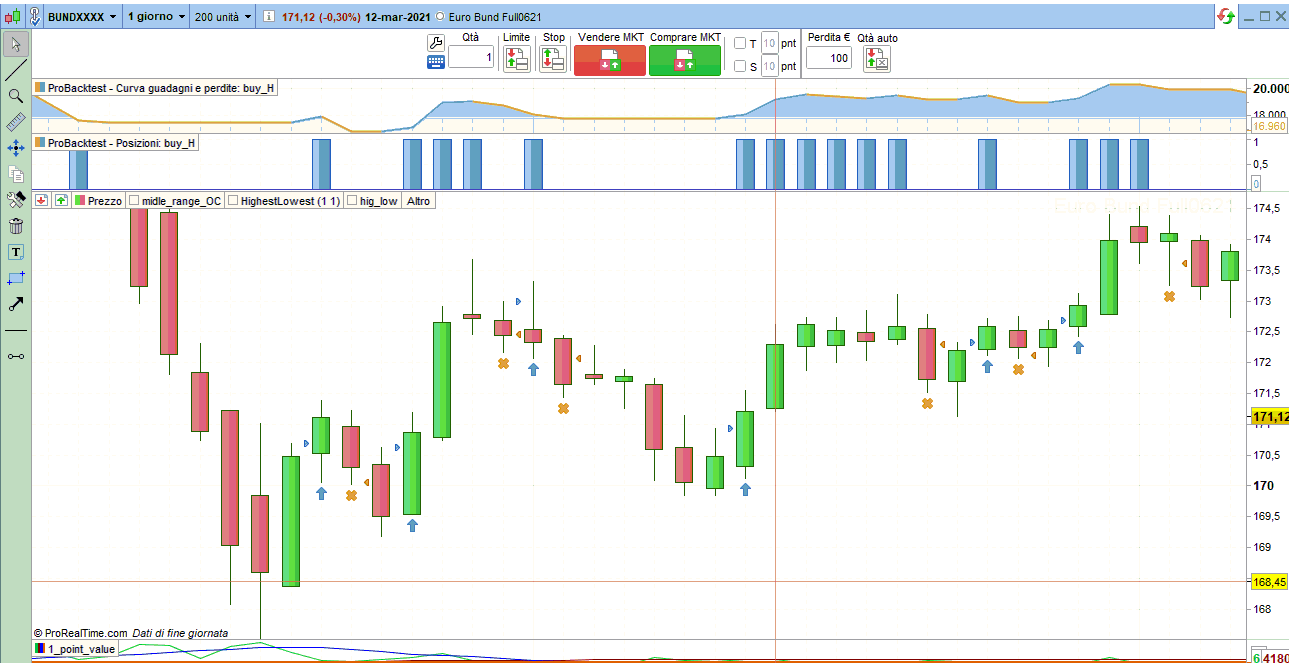This screenshot has width=1289, height=666.
Task: Click the Comprare MKT buy button
Action: [685, 61]
